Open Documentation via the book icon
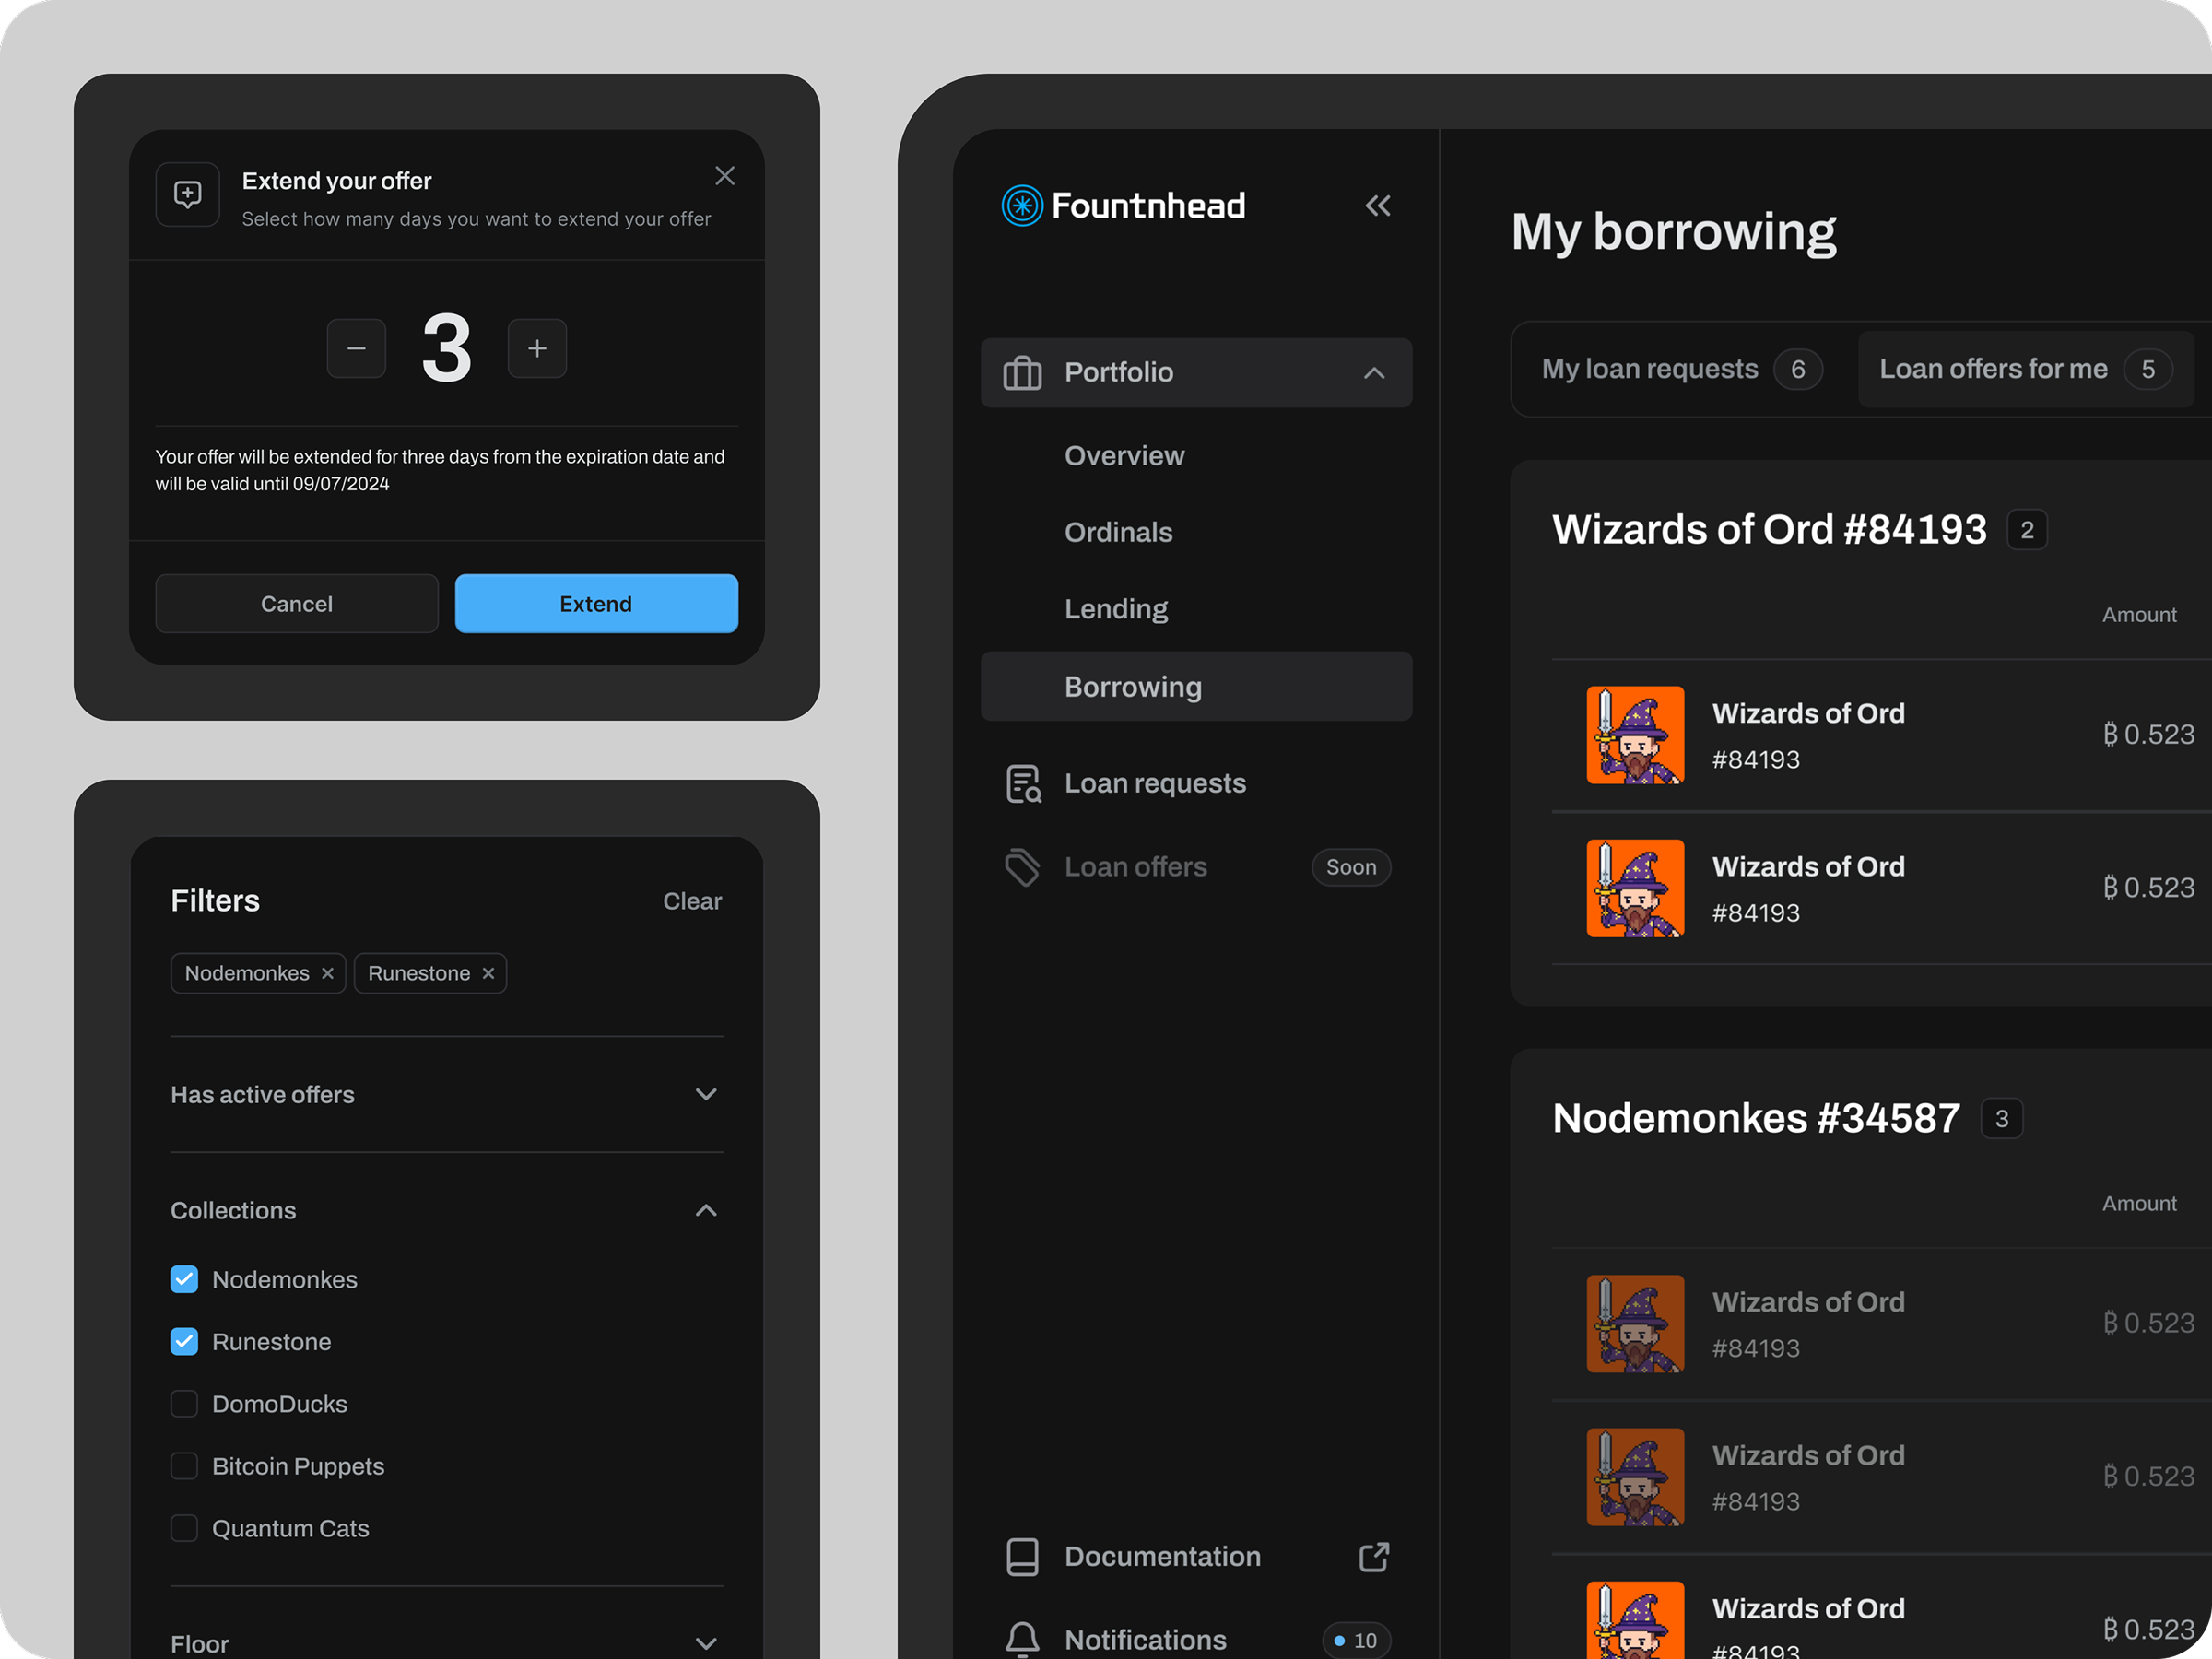 1022,1556
